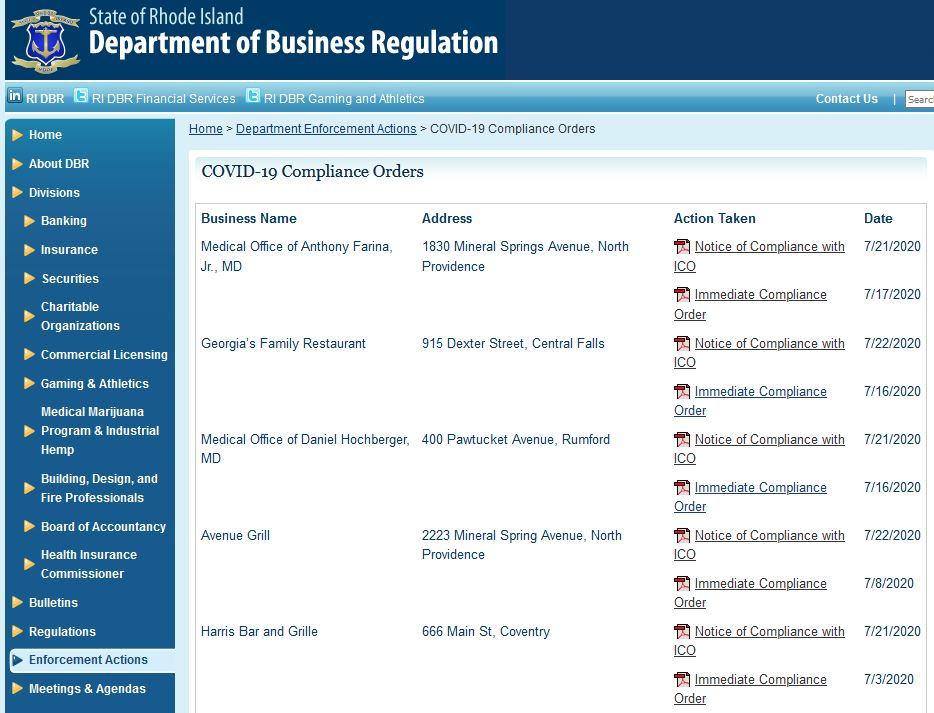Click the Contact Us link
934x713 pixels.
click(846, 99)
